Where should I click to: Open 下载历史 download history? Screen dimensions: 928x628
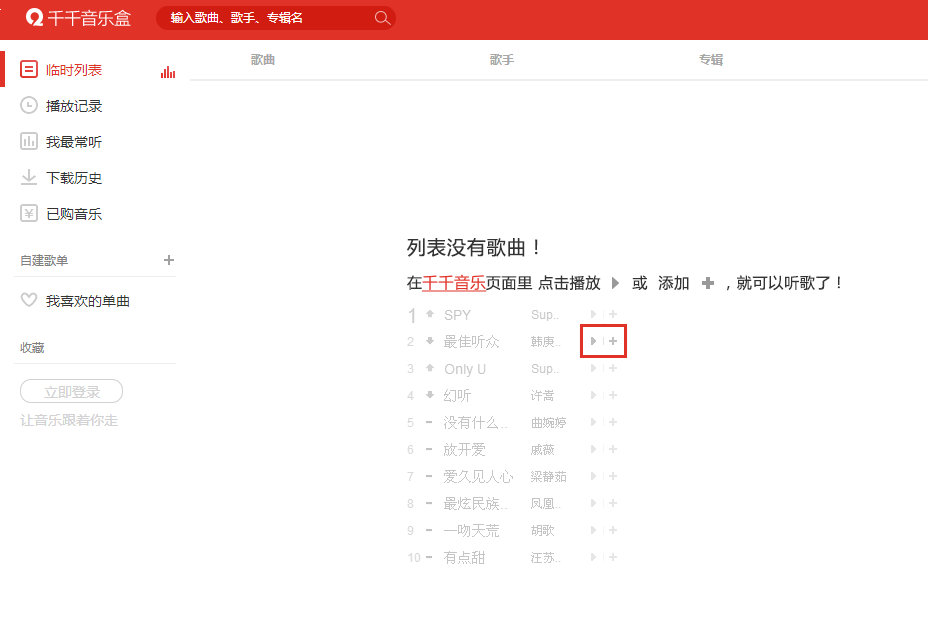click(73, 178)
